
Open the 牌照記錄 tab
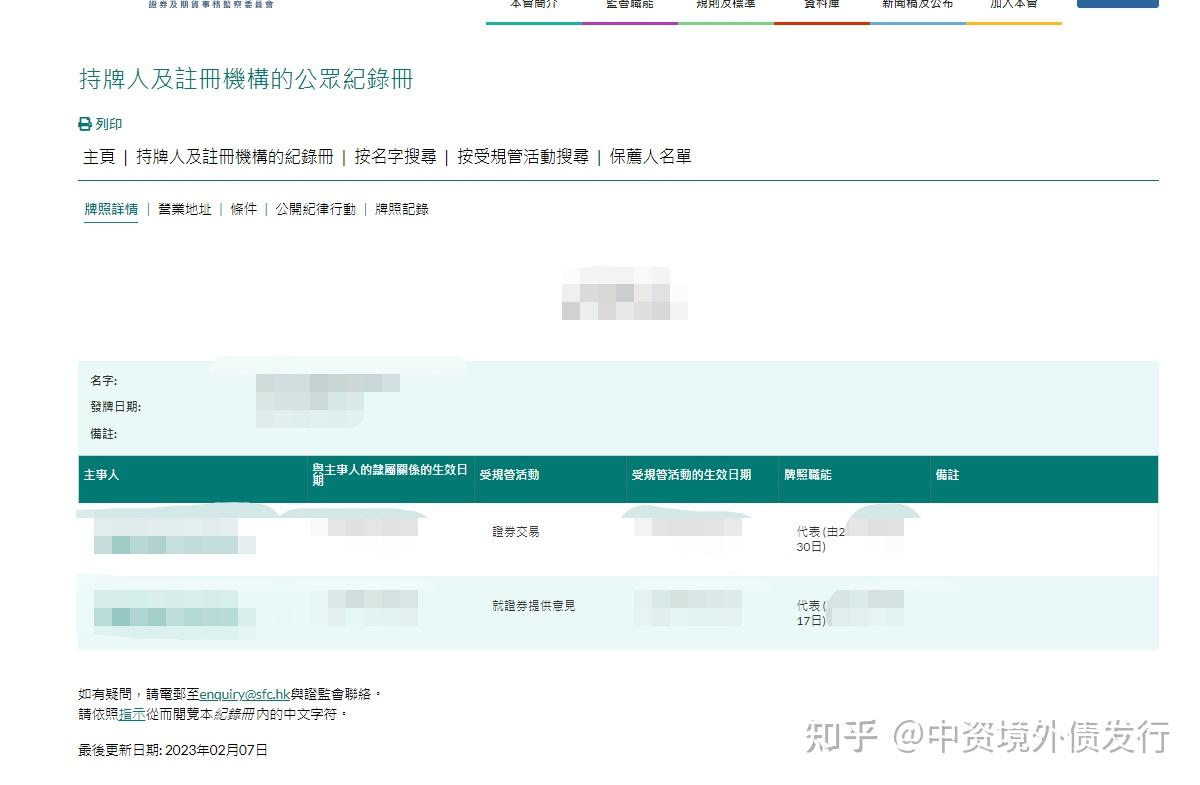click(402, 209)
